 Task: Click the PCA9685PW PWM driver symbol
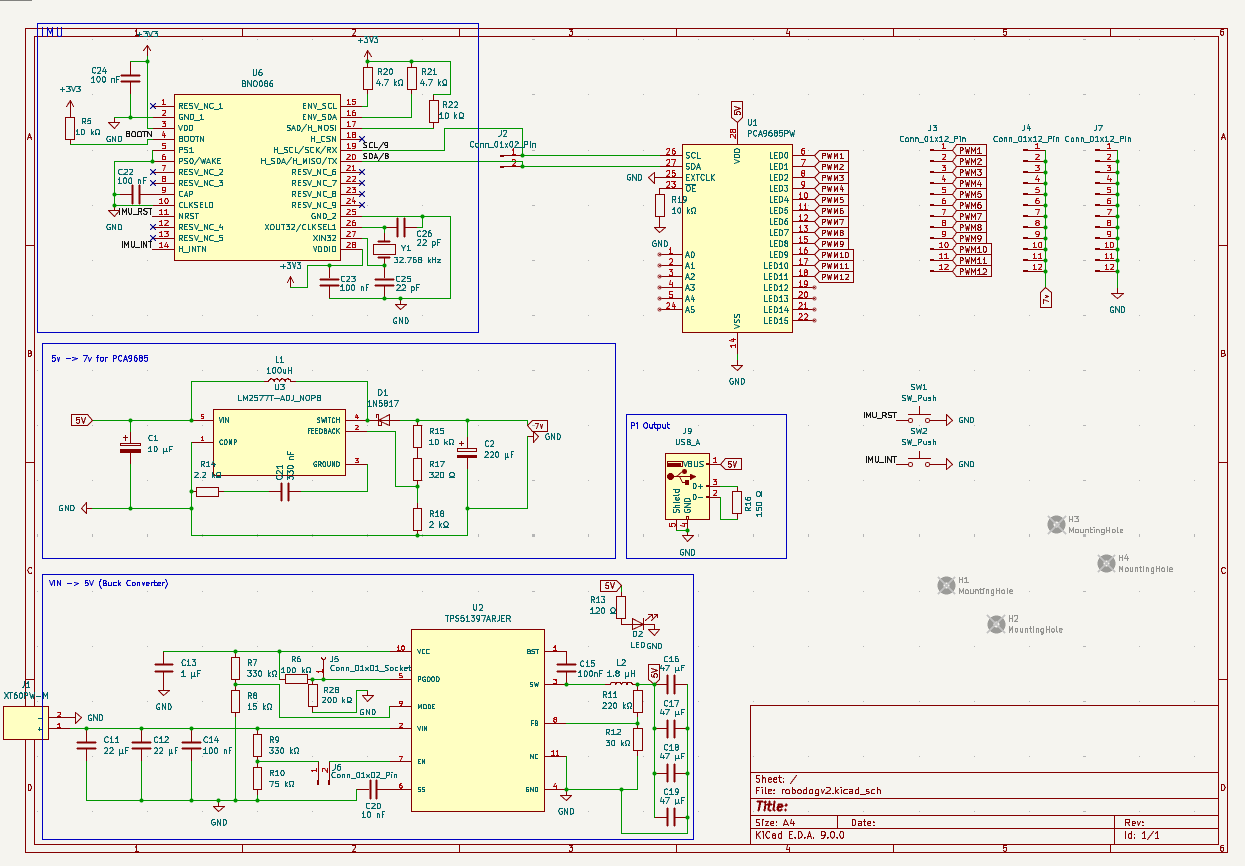pos(736,235)
